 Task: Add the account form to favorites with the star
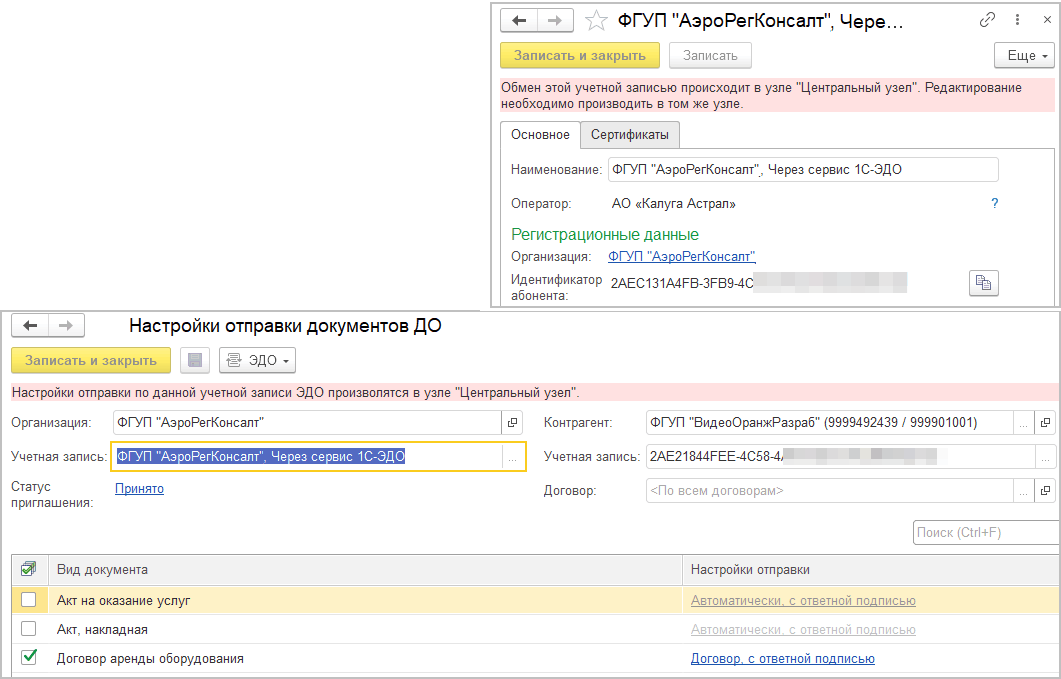tap(596, 20)
